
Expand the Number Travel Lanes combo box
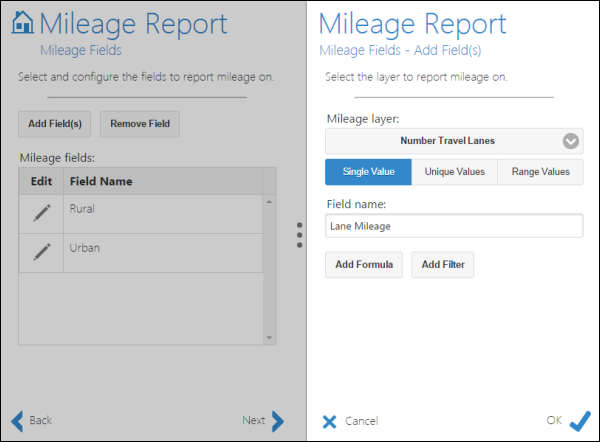[447, 141]
